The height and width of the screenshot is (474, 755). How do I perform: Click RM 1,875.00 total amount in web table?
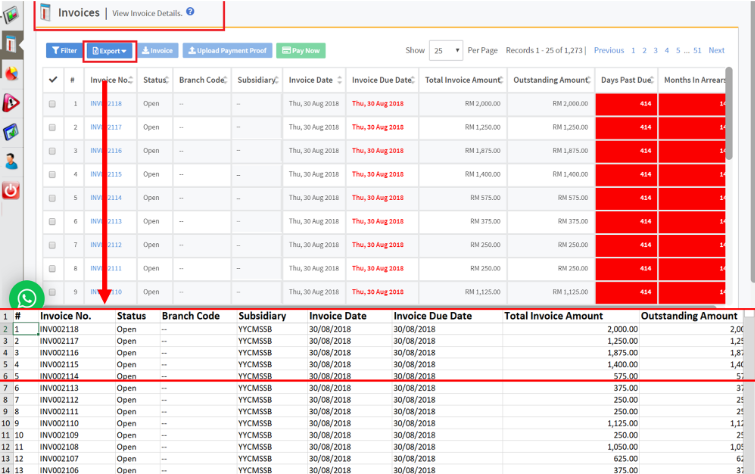pos(482,151)
